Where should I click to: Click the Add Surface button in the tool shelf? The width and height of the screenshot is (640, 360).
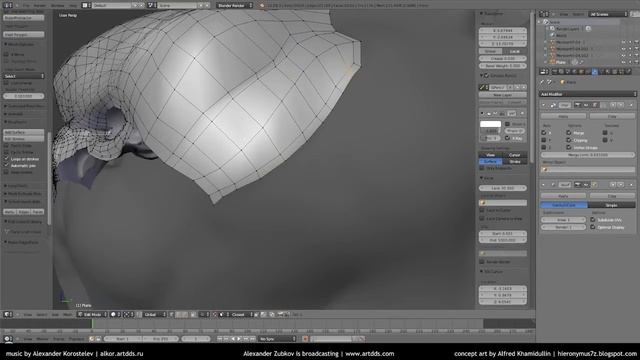[x=24, y=132]
